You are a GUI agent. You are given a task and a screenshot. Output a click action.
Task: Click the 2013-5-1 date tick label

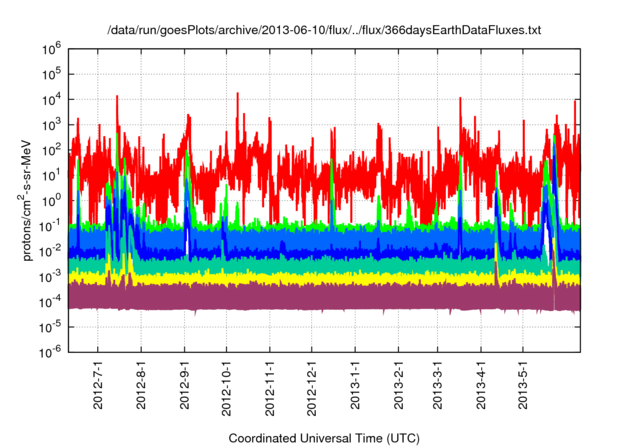[x=523, y=384]
